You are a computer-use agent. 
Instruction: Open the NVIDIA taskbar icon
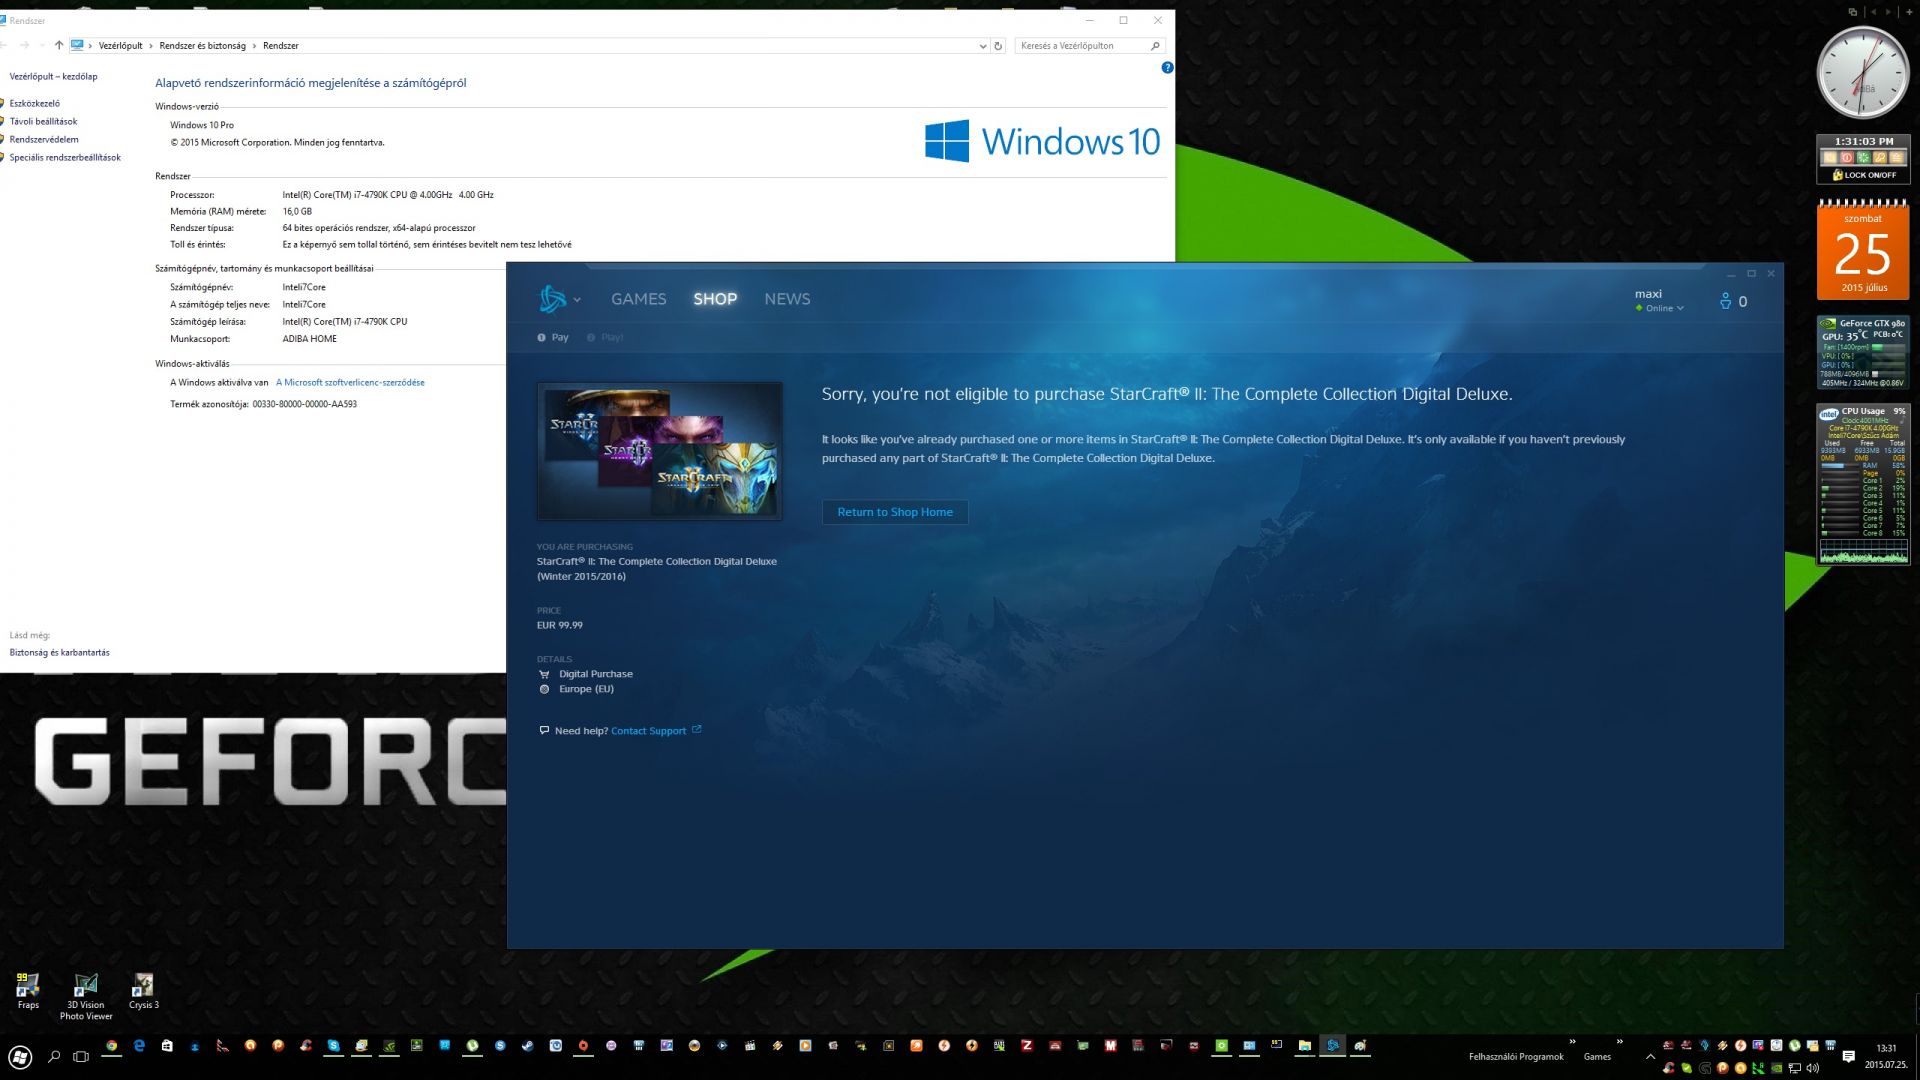389,1046
